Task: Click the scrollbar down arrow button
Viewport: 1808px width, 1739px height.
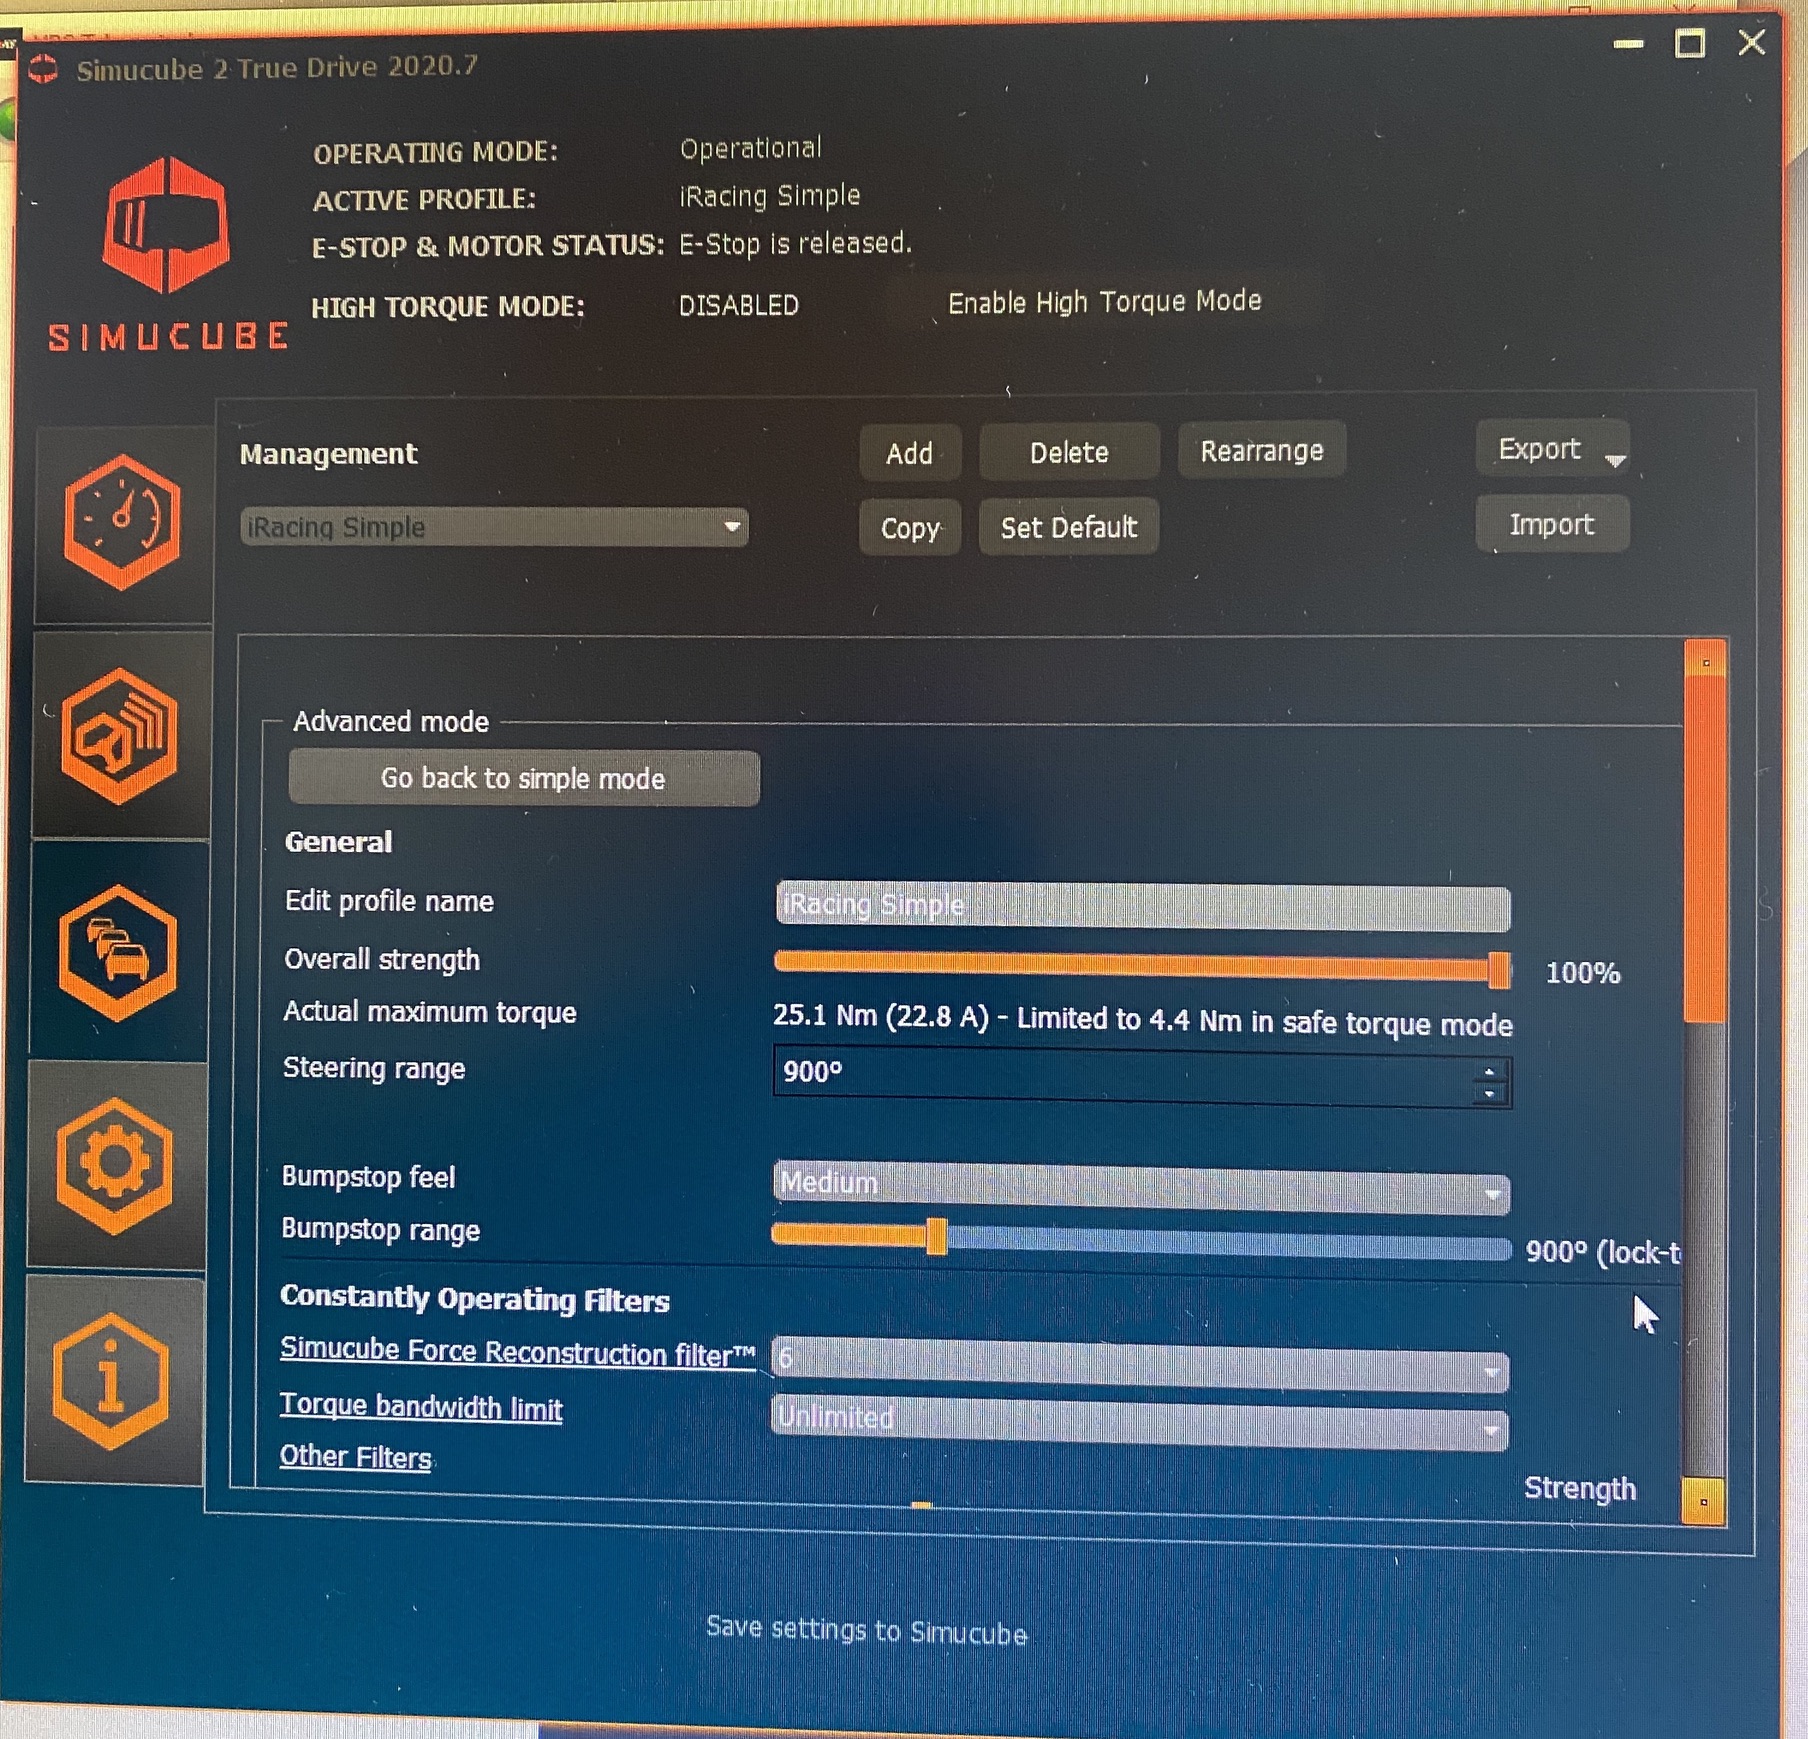Action: (1704, 1502)
